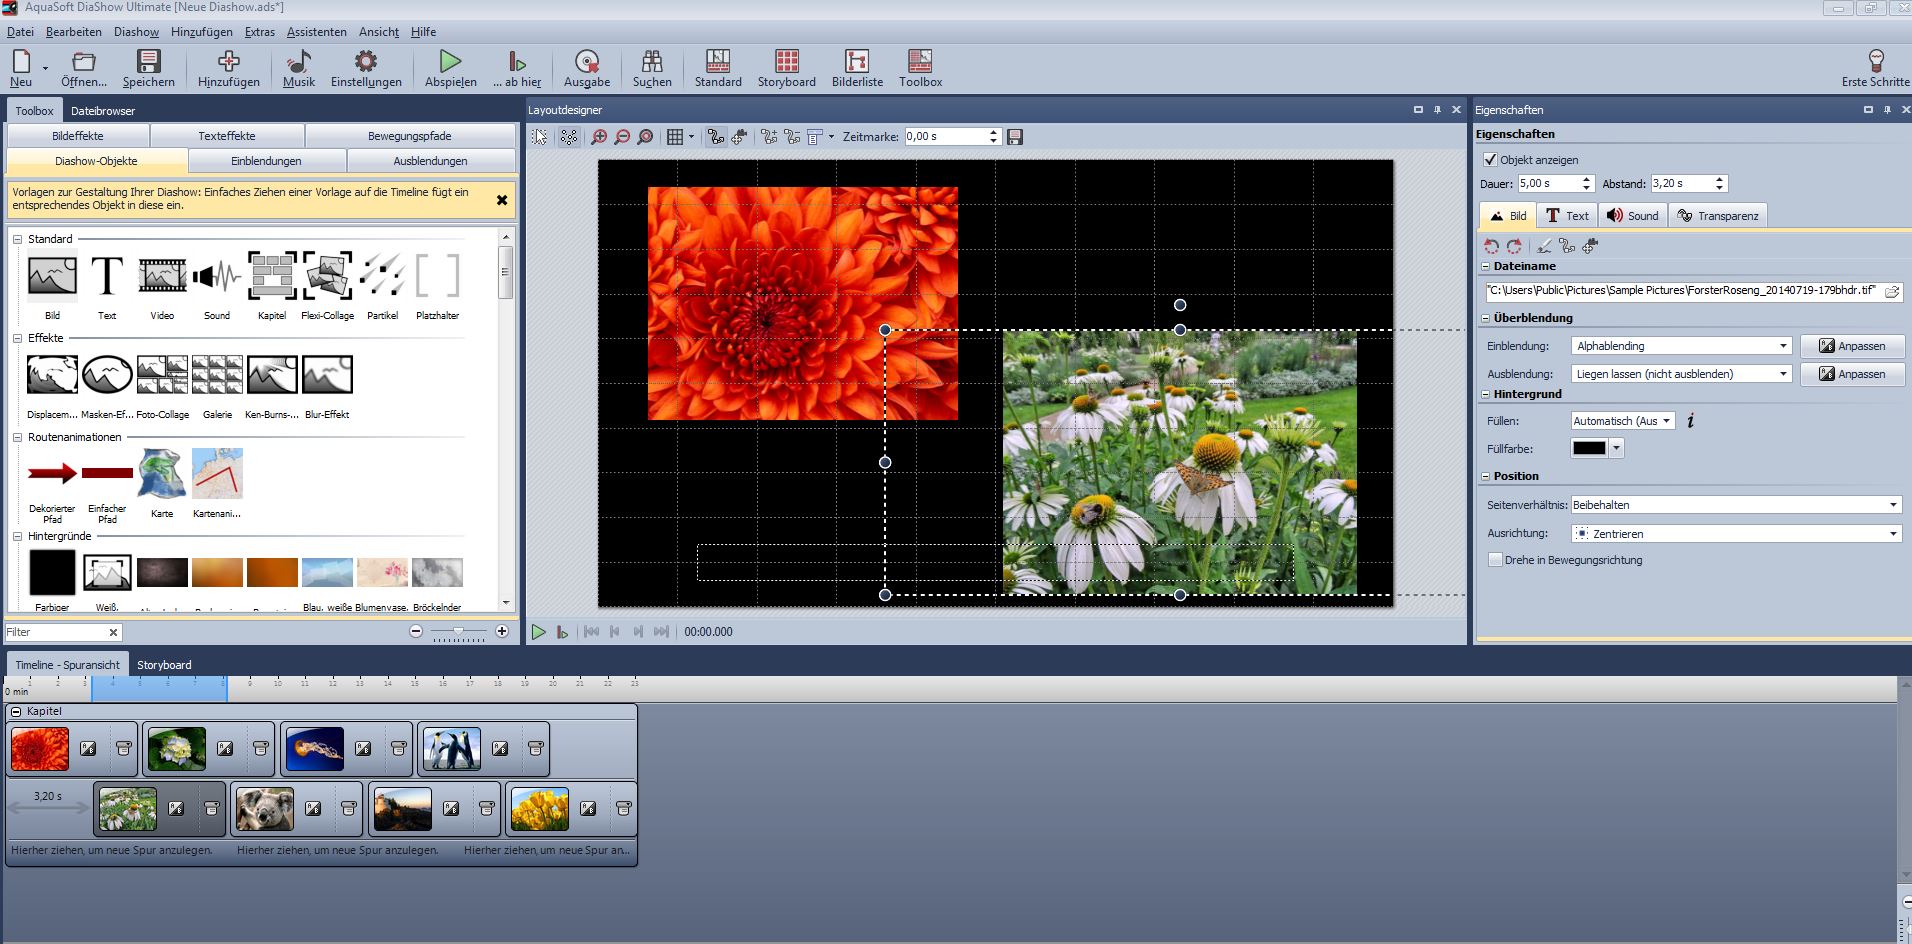The width and height of the screenshot is (1912, 944).
Task: Switch to Storyboard view via toolbar icon
Action: click(786, 62)
